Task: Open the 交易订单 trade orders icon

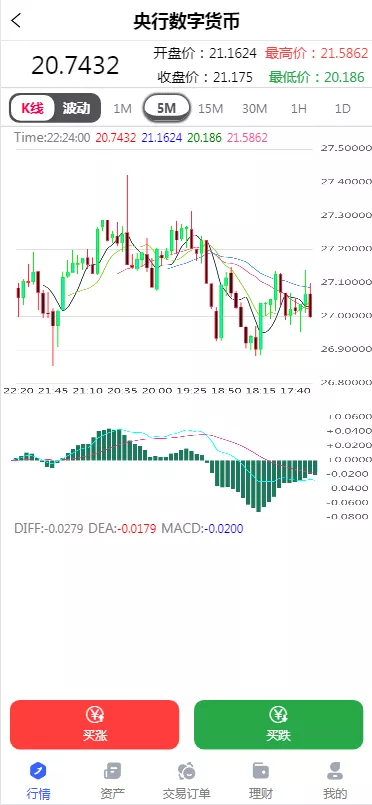Action: pyautogui.click(x=186, y=771)
